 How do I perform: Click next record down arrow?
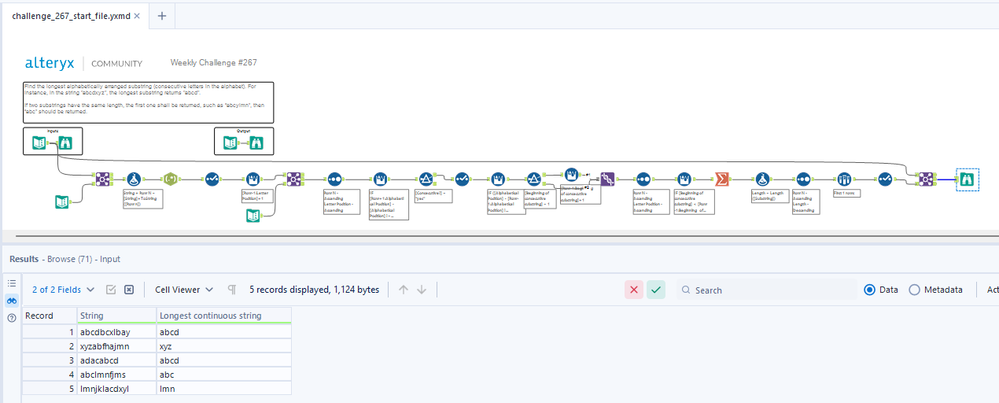[421, 290]
